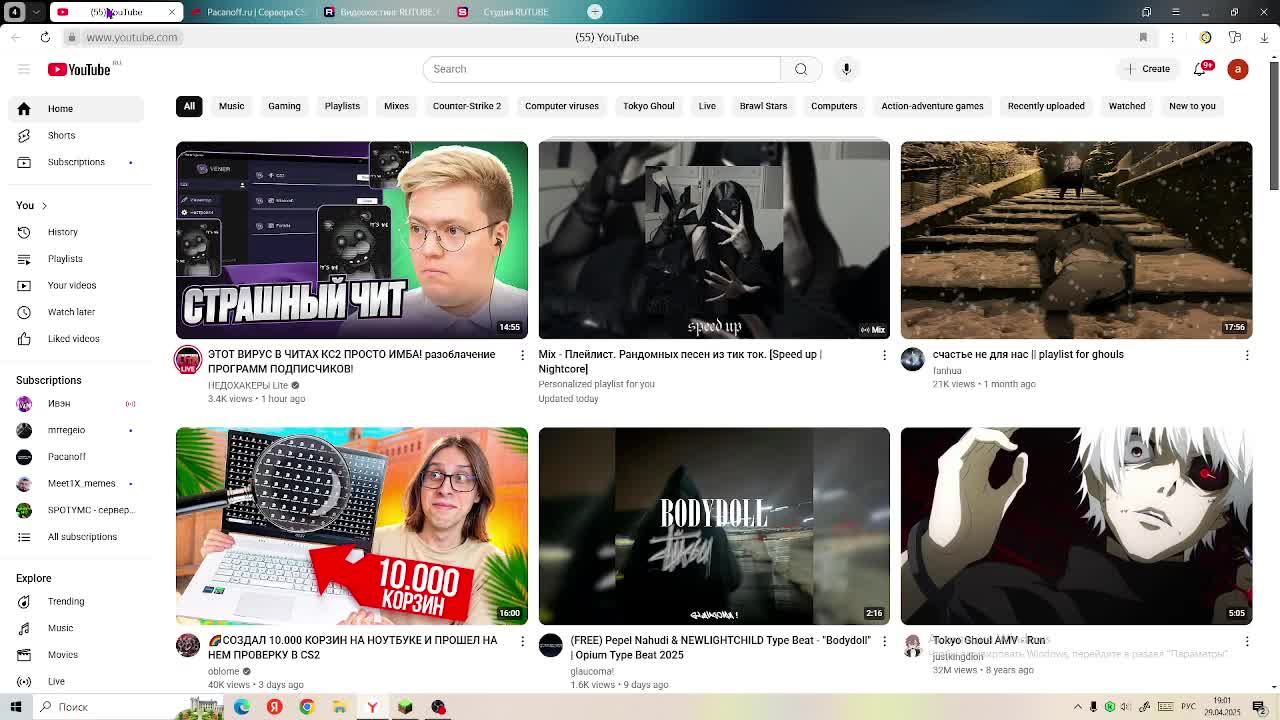The image size is (1280, 720).
Task: Open more options for the playlist for ghouls video
Action: coord(1247,355)
